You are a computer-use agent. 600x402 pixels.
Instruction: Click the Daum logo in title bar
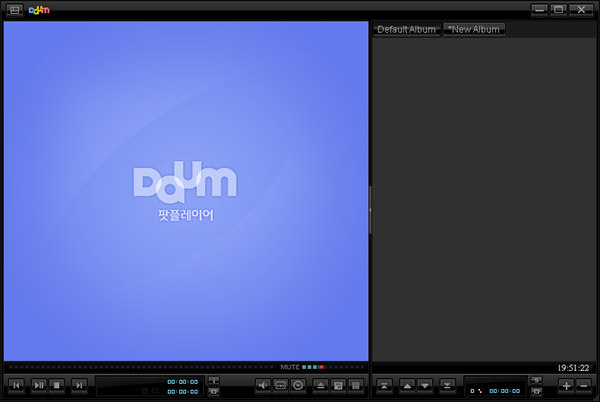click(39, 10)
